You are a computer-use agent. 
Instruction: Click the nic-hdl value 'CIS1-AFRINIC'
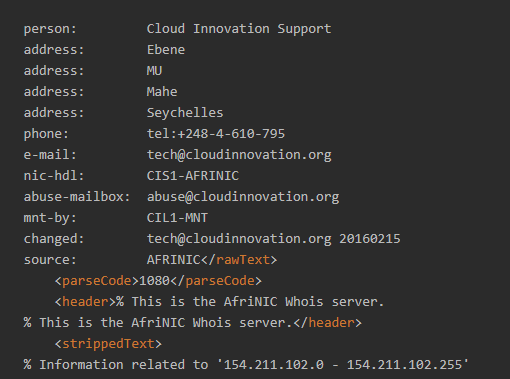coord(193,176)
